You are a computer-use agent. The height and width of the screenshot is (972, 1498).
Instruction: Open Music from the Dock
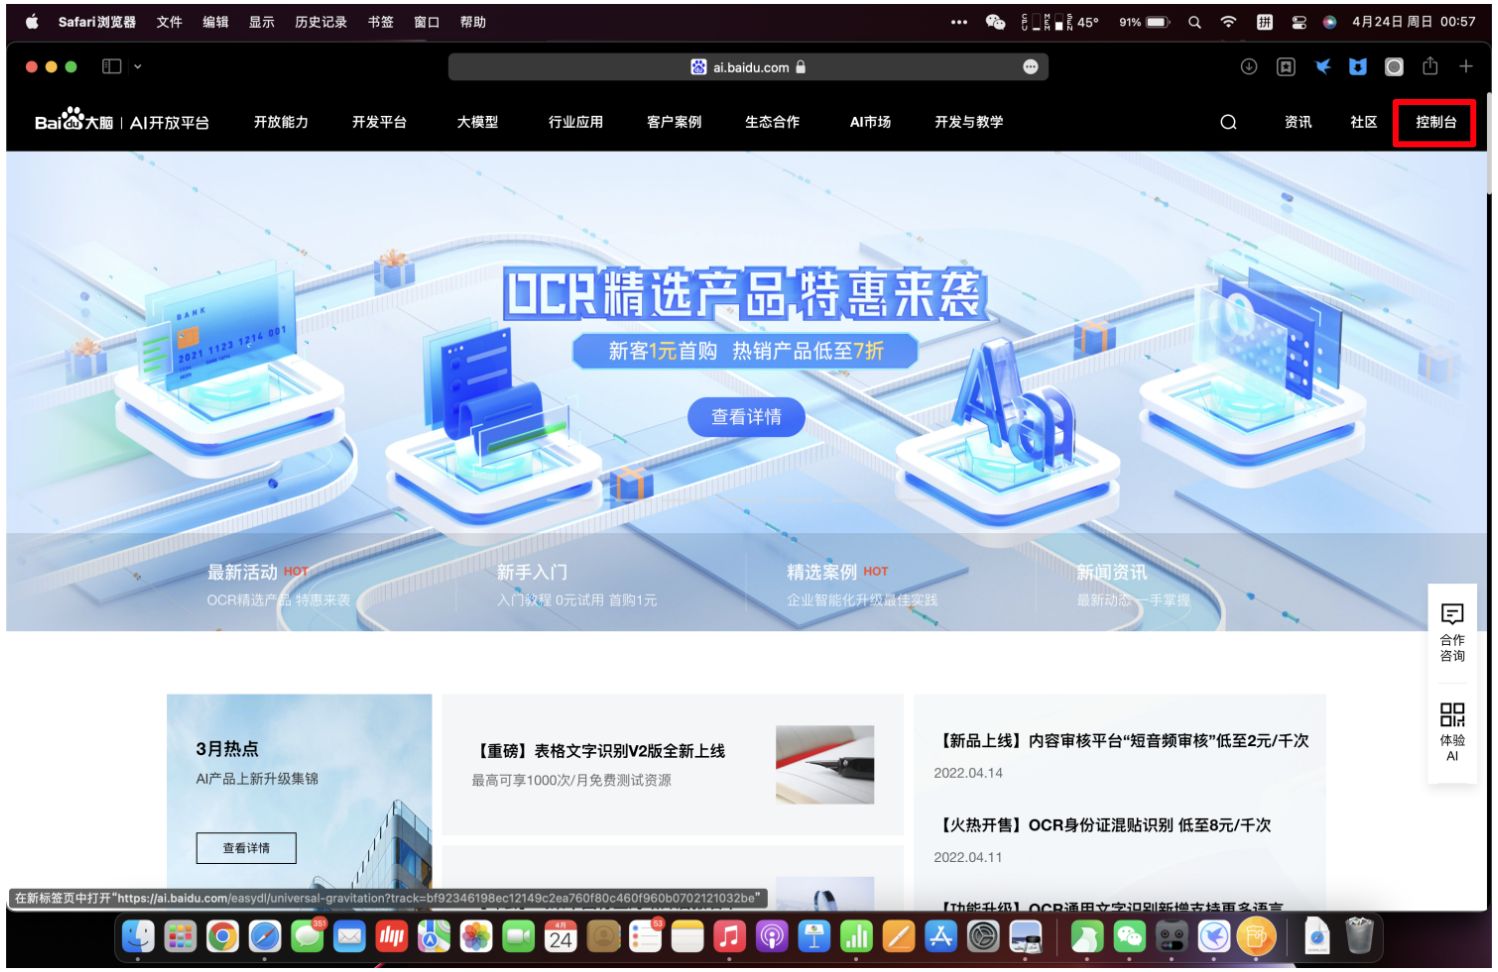tap(729, 937)
